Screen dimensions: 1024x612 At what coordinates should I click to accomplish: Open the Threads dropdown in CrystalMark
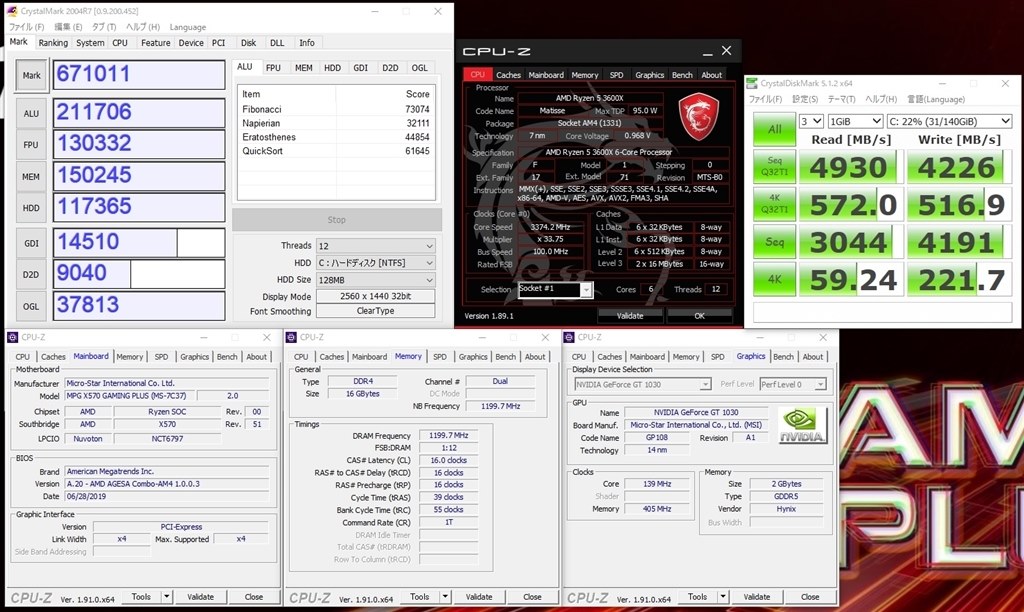pos(376,246)
